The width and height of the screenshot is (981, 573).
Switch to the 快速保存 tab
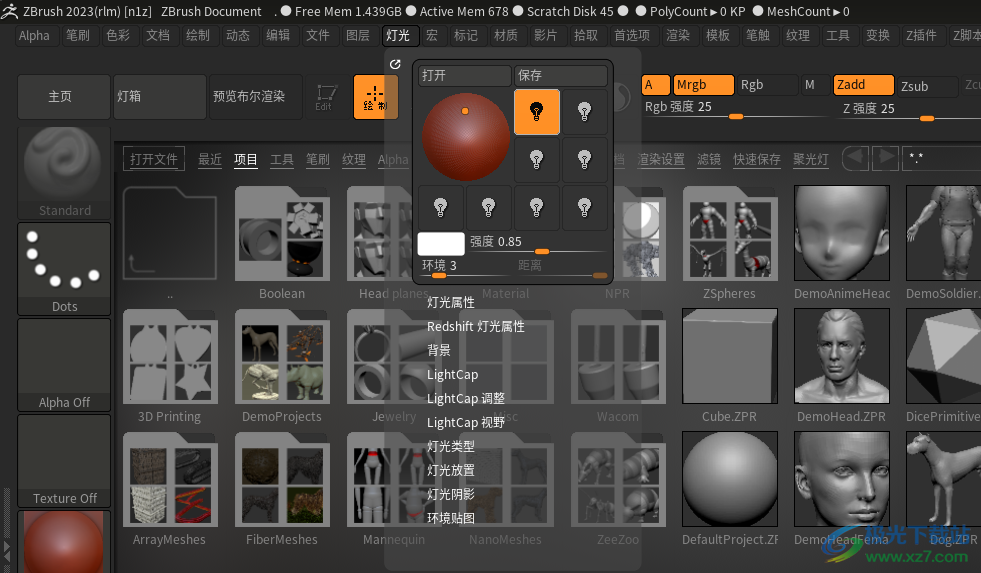(x=757, y=160)
